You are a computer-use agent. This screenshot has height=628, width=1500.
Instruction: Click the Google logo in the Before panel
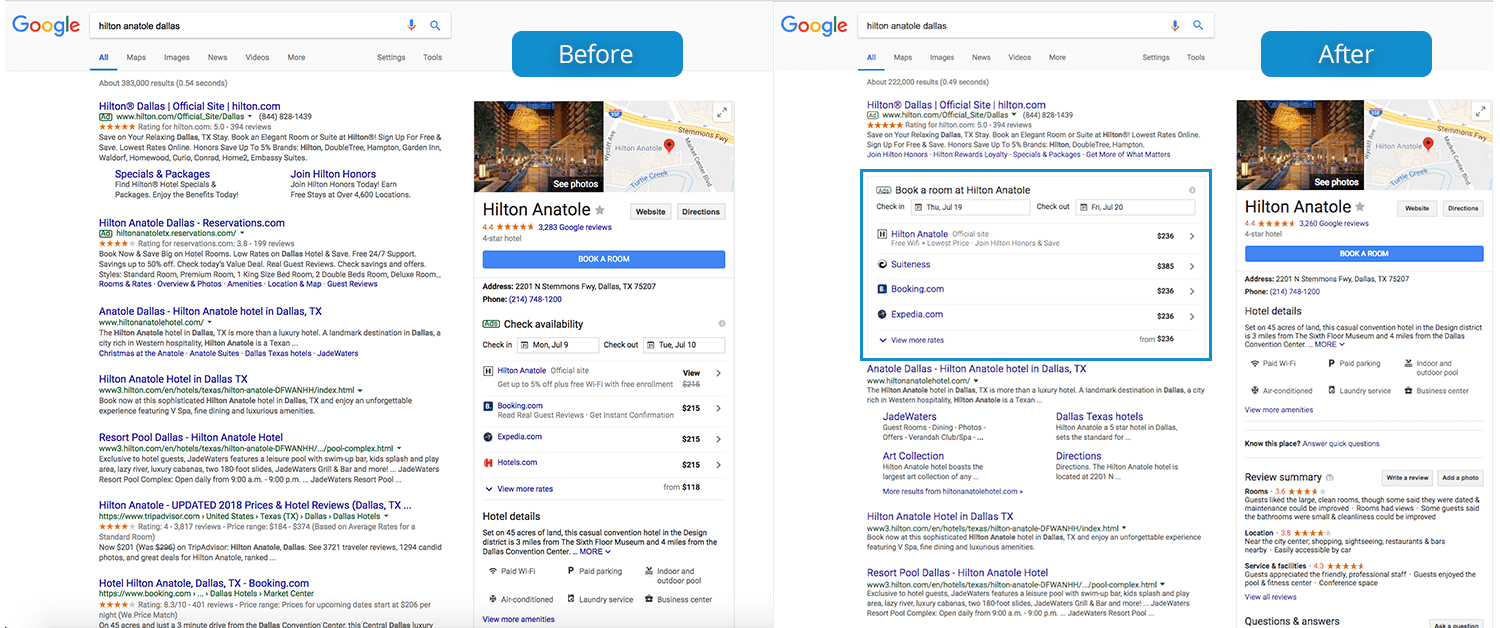point(46,26)
